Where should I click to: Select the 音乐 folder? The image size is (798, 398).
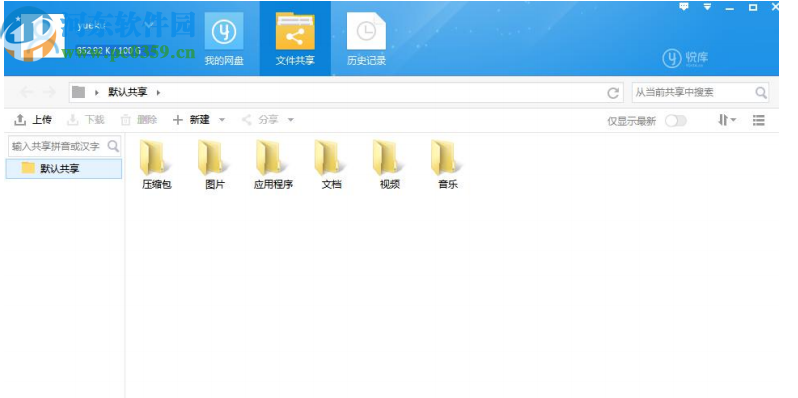coord(448,164)
